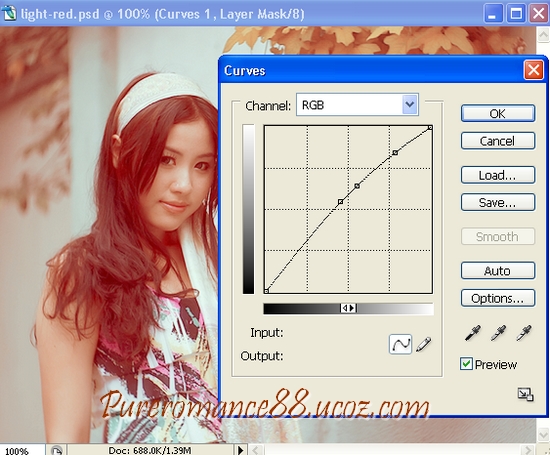Click the Save... button
Viewport: 550px width, 455px height.
[x=498, y=202]
